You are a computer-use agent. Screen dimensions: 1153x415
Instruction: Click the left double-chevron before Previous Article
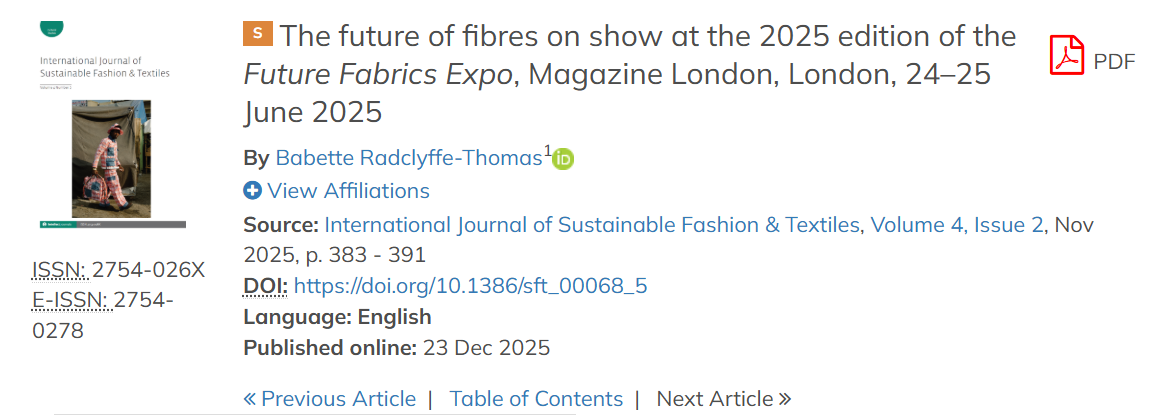(x=250, y=399)
